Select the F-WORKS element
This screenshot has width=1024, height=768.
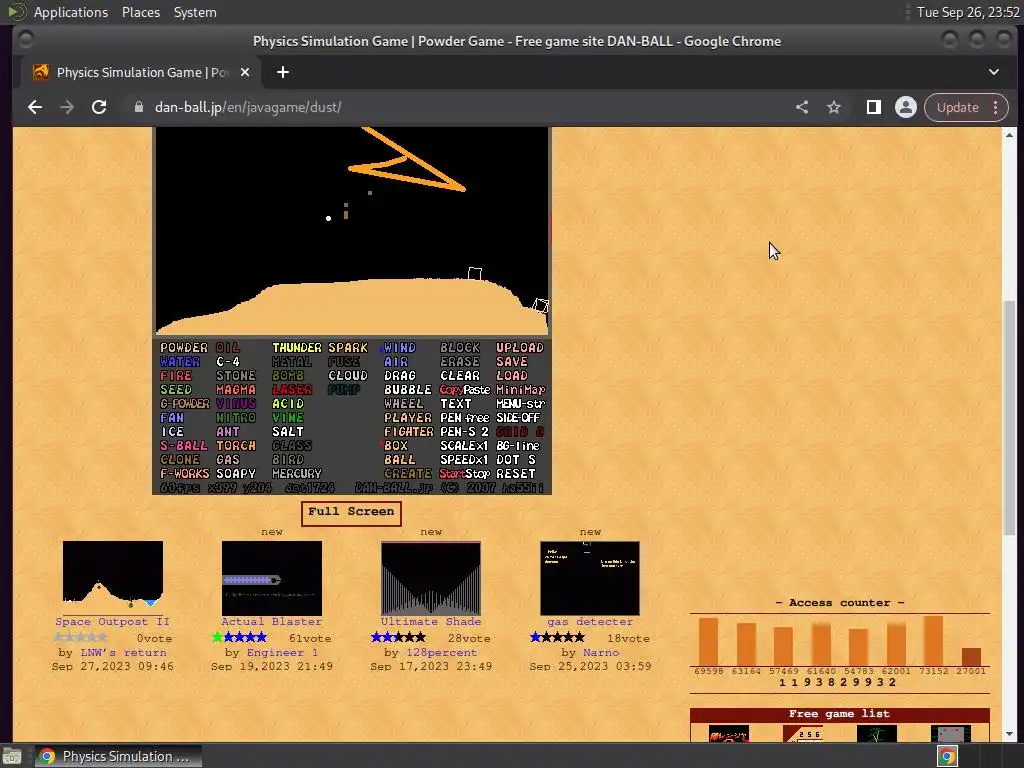[185, 474]
